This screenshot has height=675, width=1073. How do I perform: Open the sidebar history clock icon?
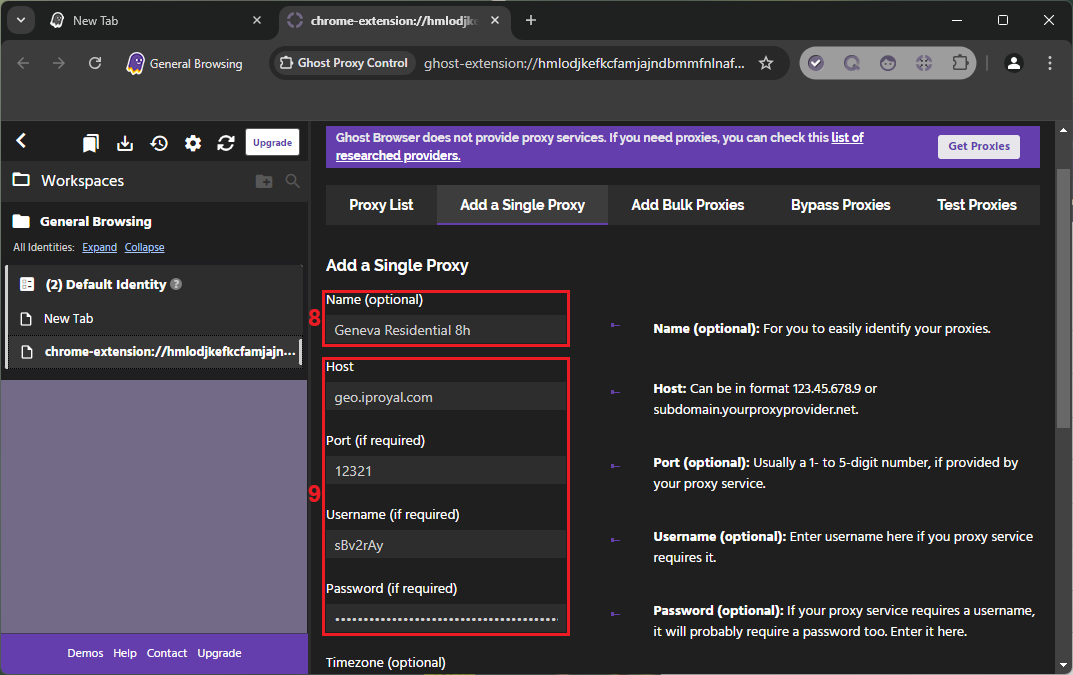(x=159, y=143)
